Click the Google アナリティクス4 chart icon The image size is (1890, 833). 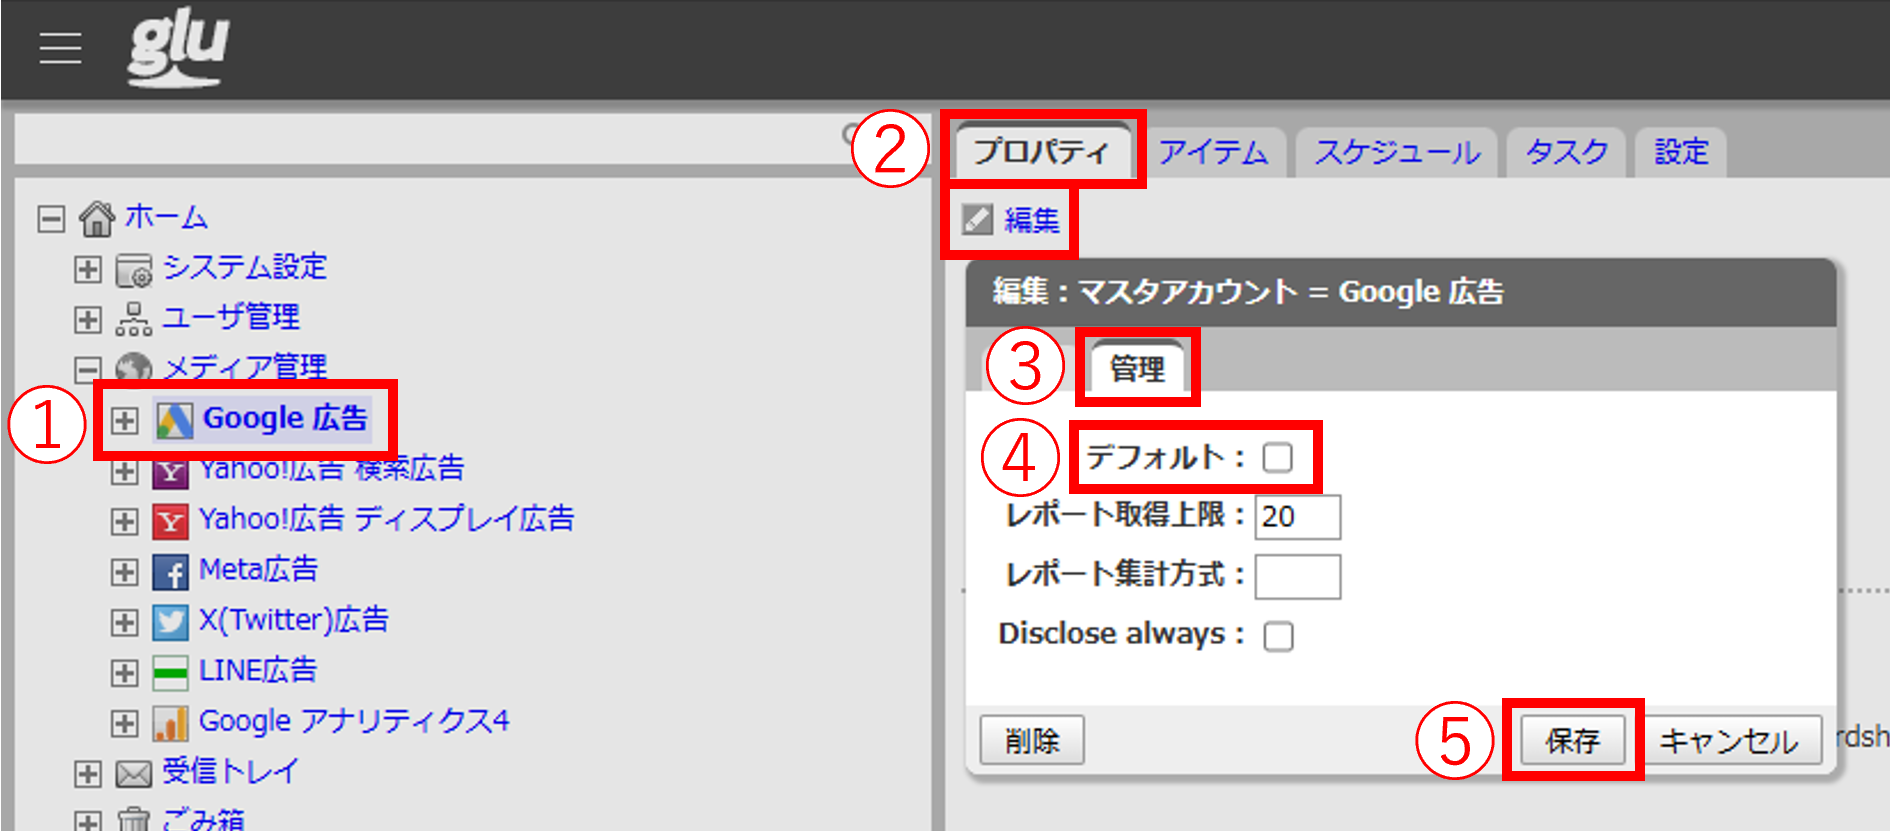point(170,723)
